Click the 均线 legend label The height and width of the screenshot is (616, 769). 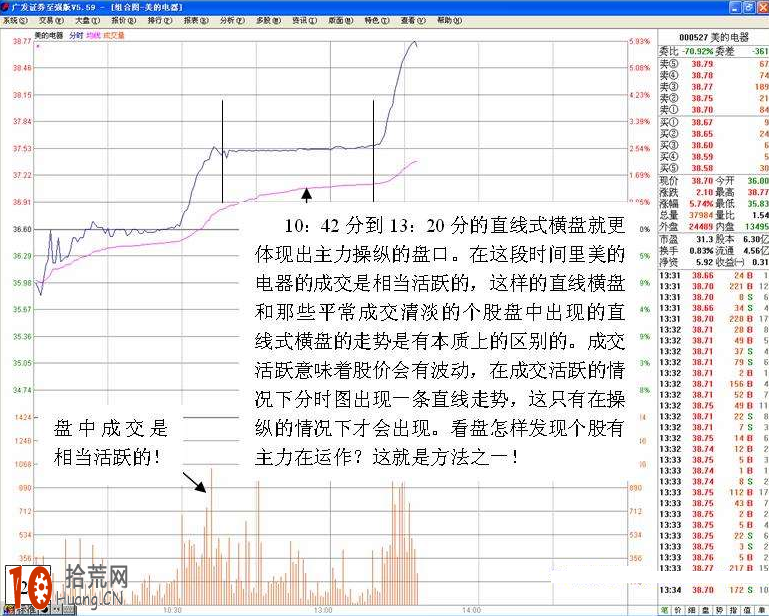click(x=93, y=35)
